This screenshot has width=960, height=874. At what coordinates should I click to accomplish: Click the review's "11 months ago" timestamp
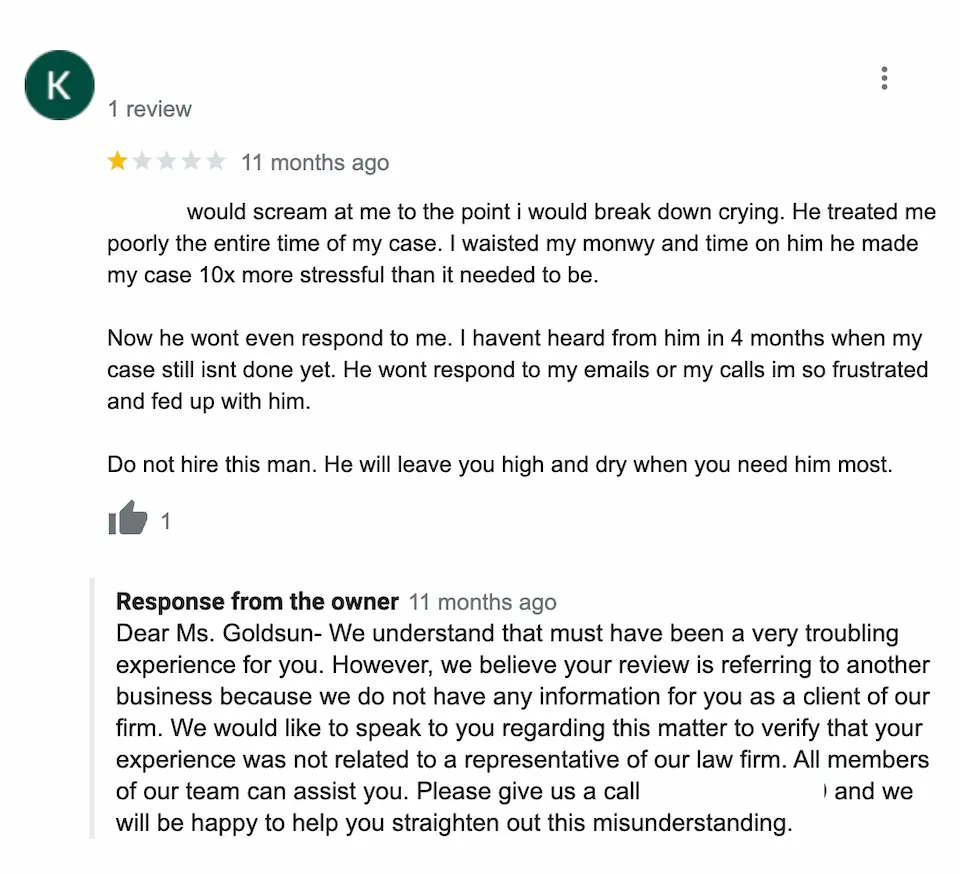[x=315, y=163]
